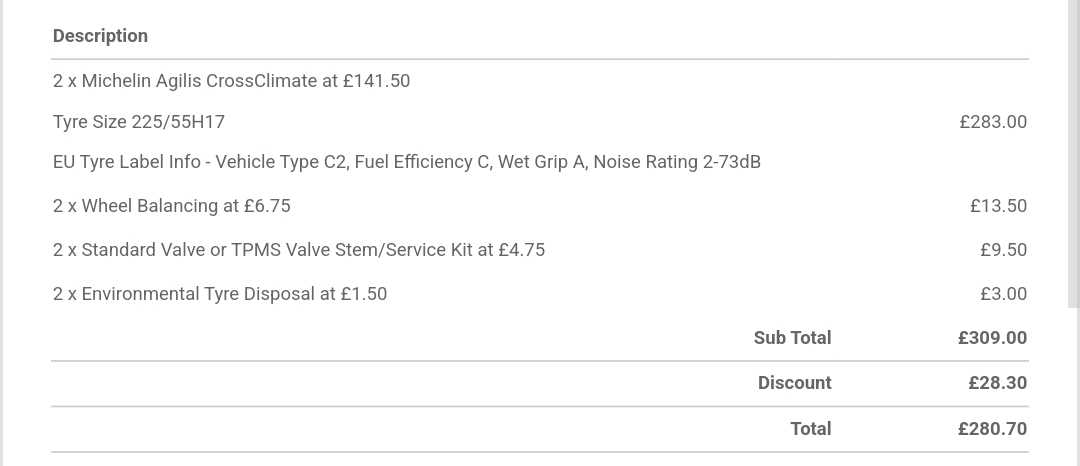Screen dimensions: 1080x466
Task: Click the Sub Total label
Action: coord(792,338)
